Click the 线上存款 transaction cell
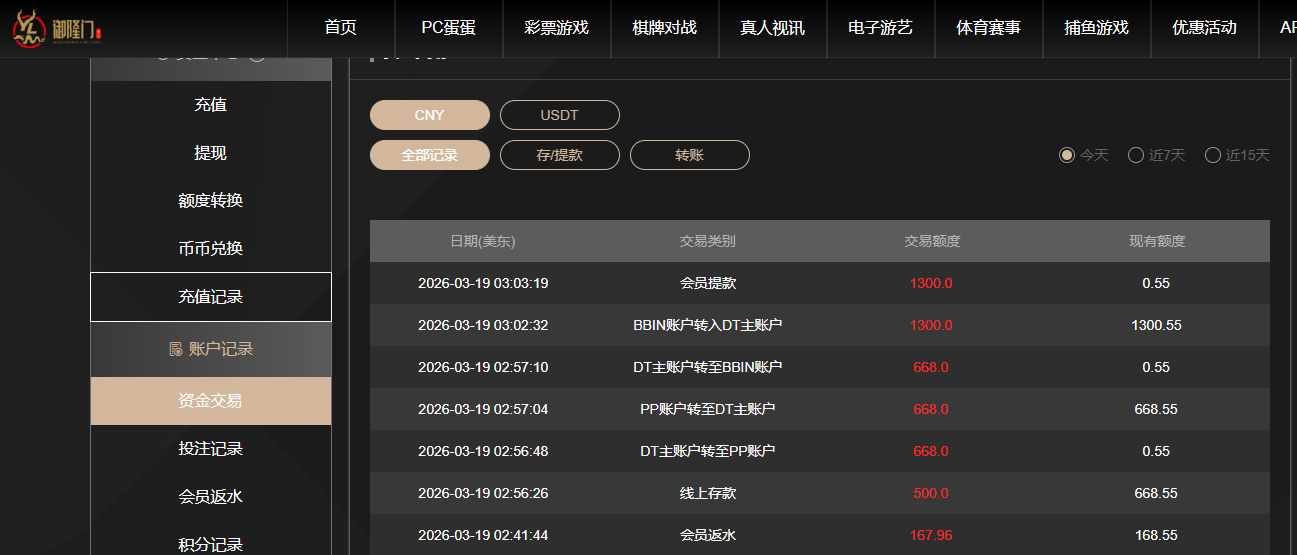1297x555 pixels. 708,493
